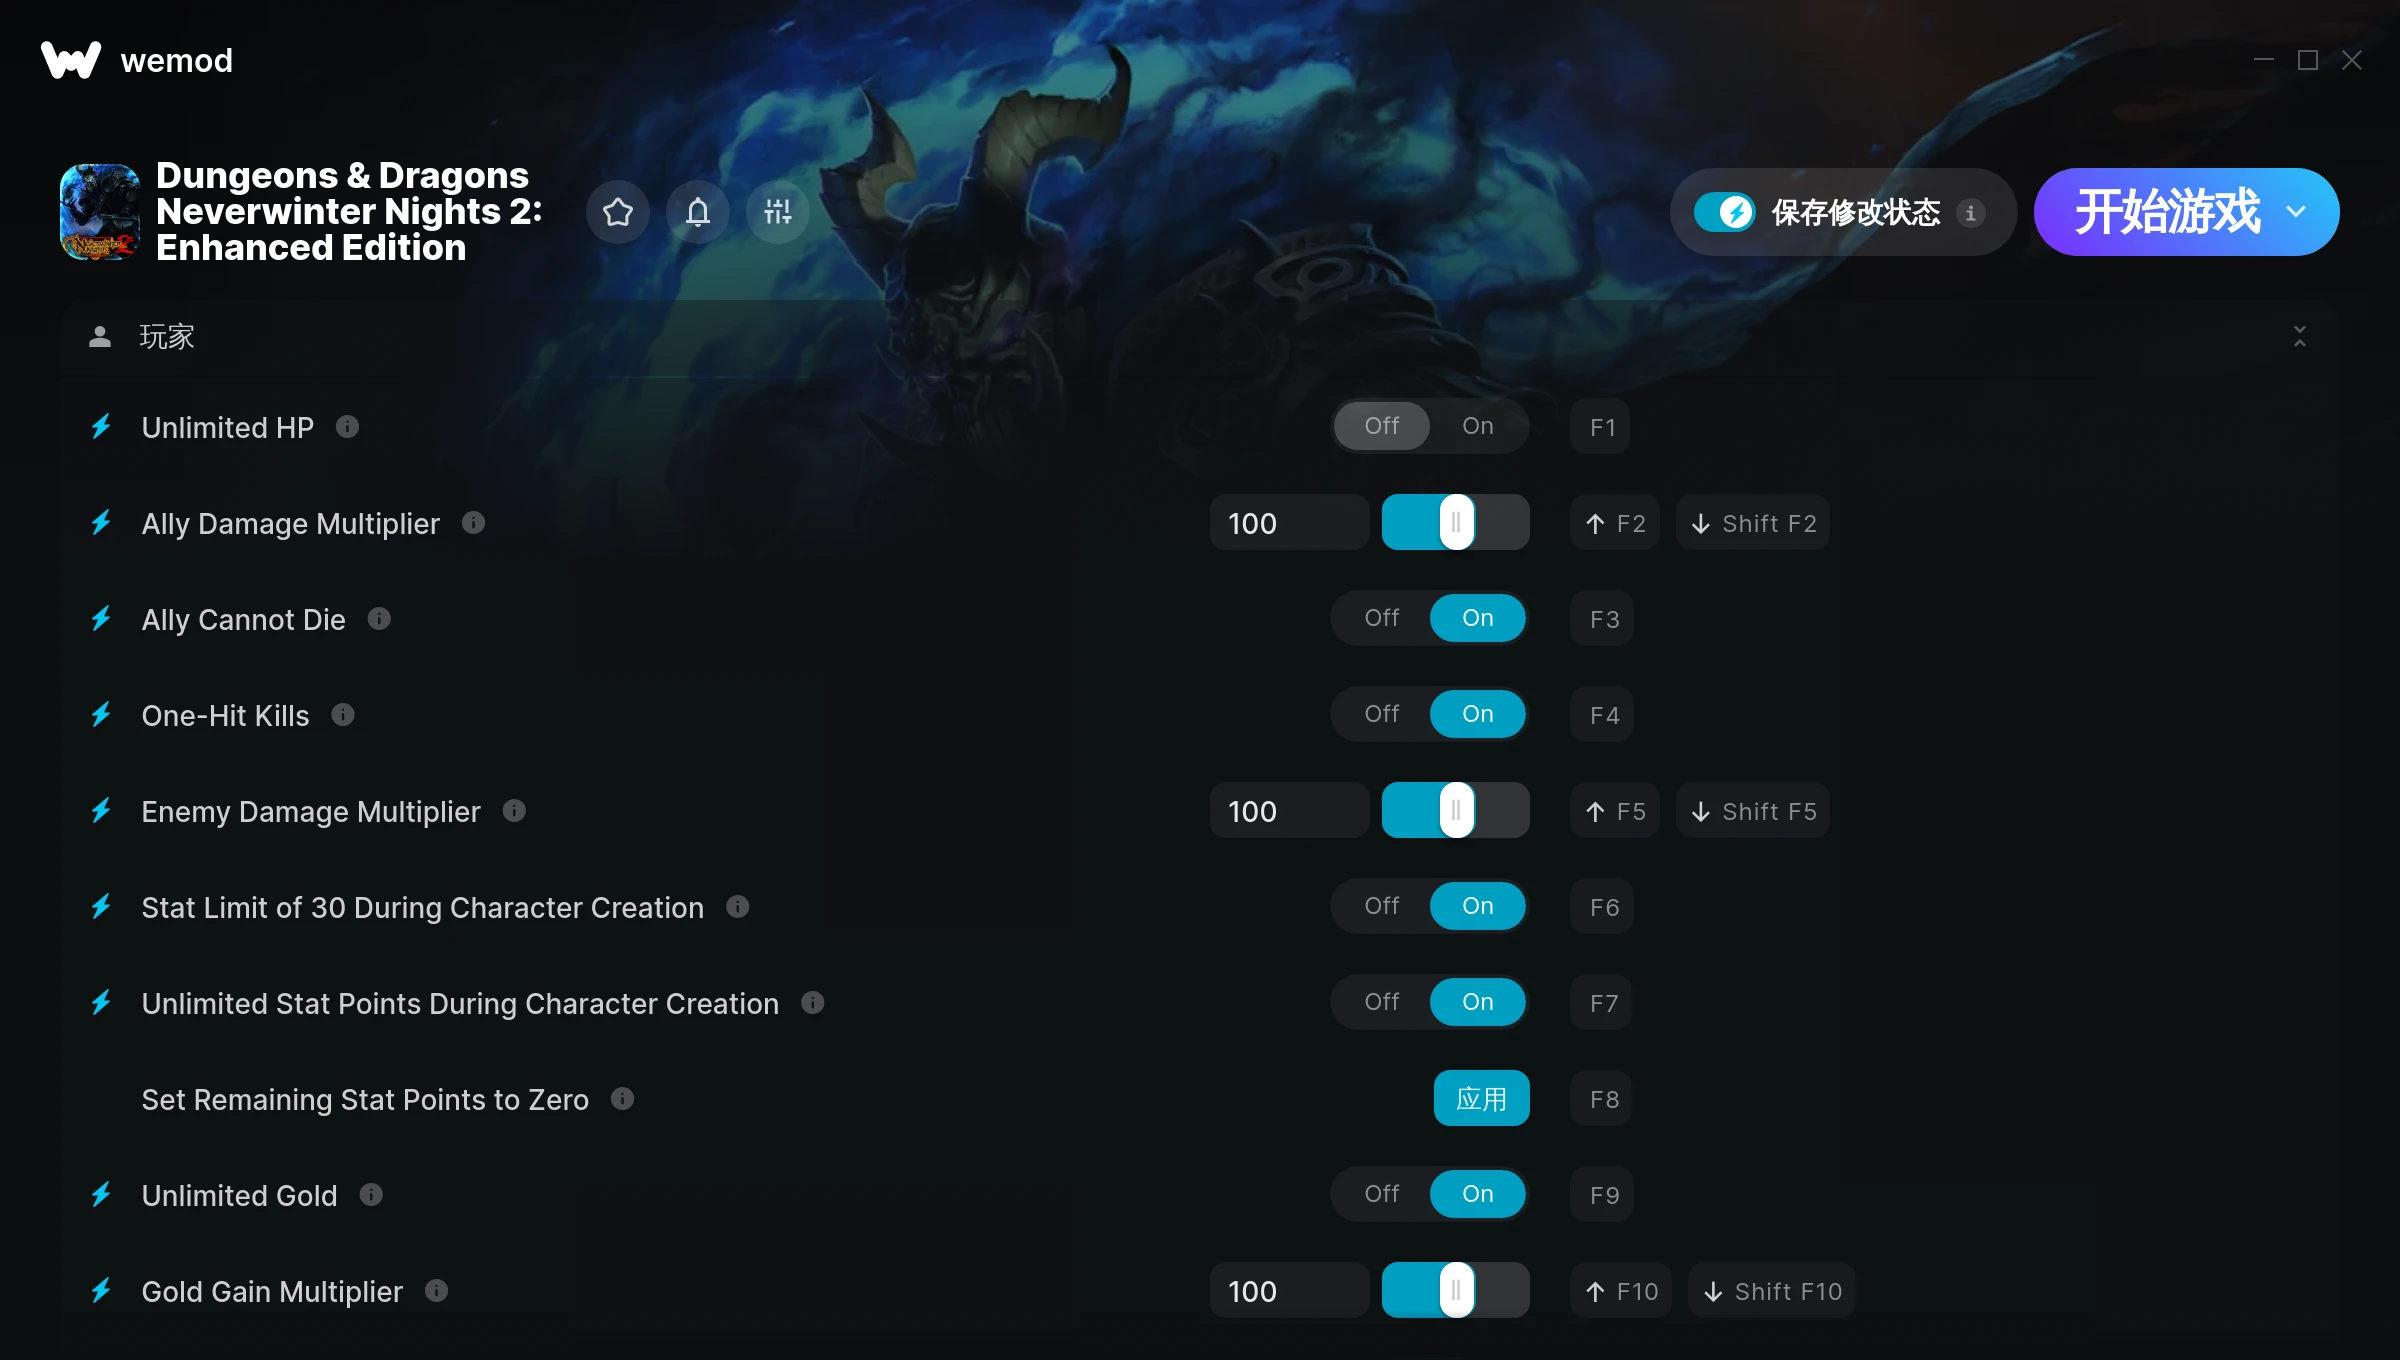Click the favorite star icon

618,212
